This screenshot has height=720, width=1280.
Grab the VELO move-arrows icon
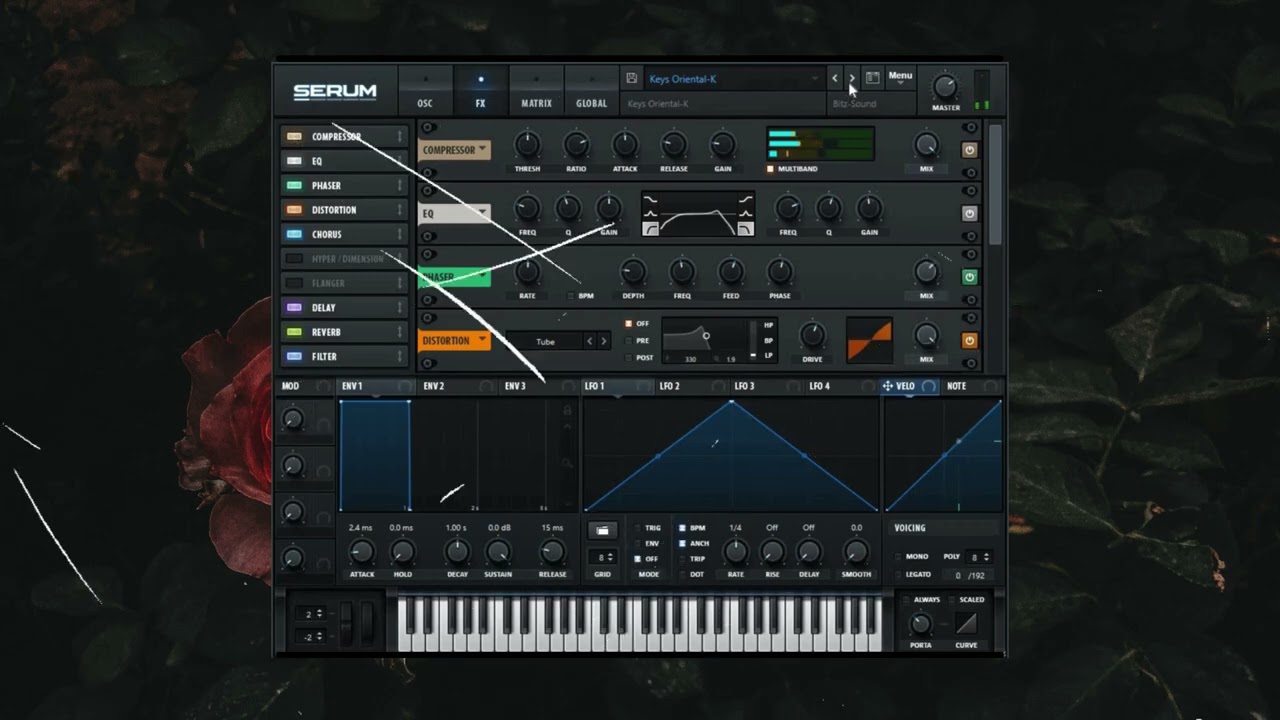(x=887, y=386)
